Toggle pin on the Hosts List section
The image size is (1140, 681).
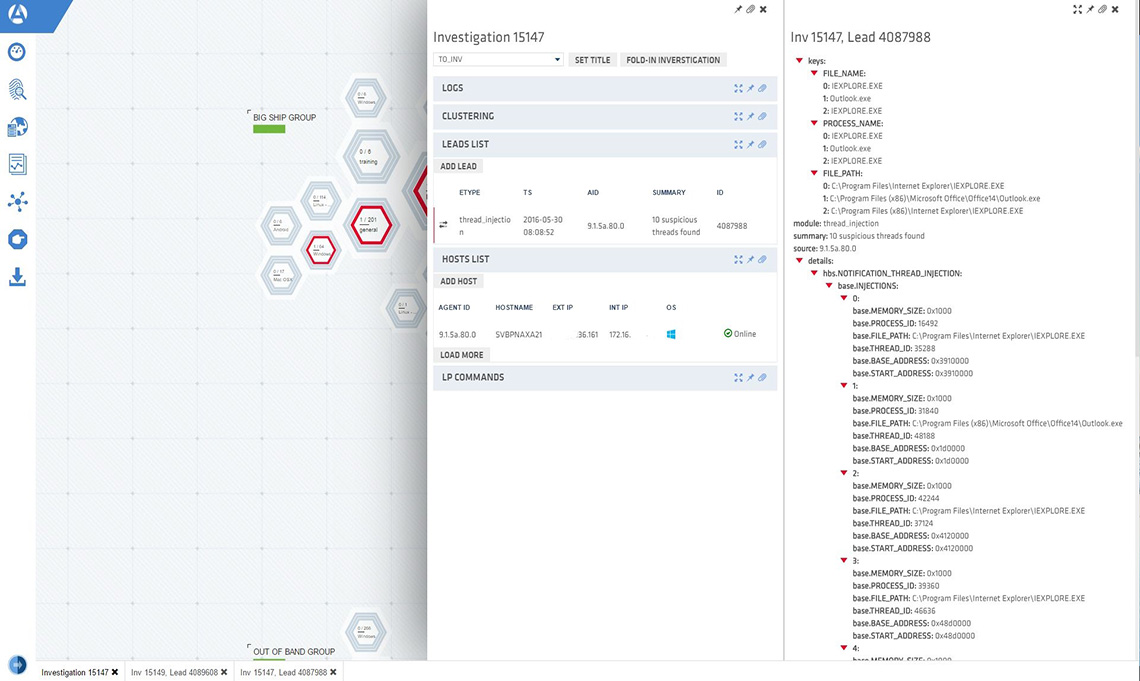[750, 260]
